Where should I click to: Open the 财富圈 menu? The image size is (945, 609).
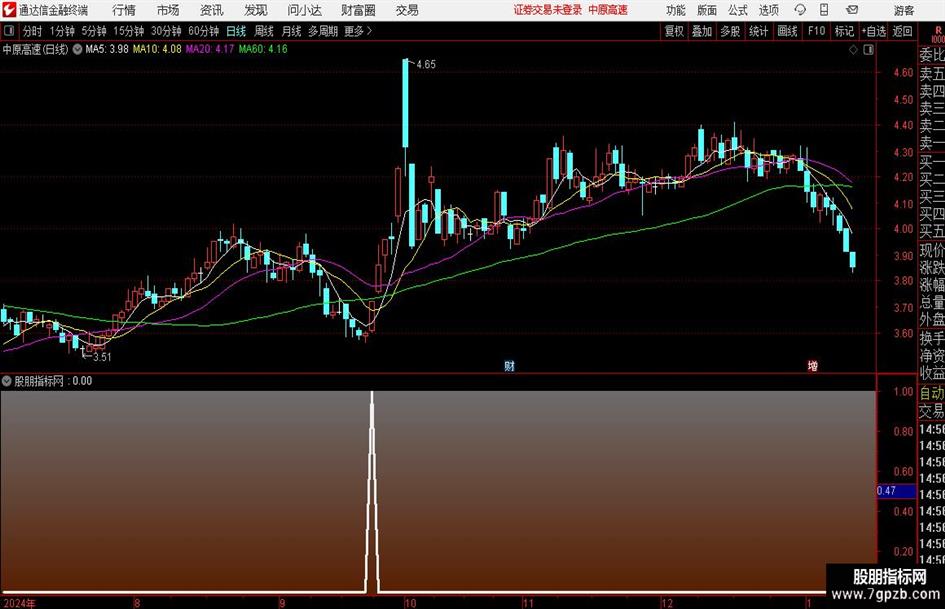pos(358,10)
